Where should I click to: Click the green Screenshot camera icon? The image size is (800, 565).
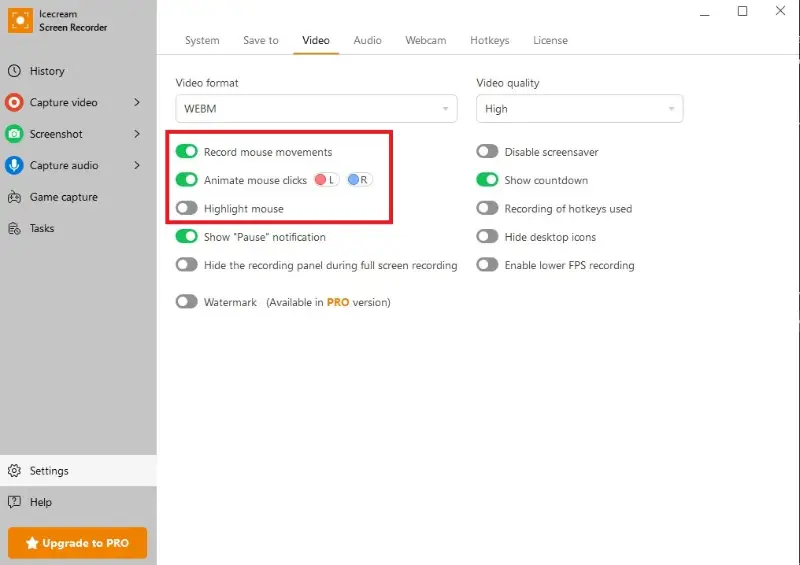(x=14, y=134)
